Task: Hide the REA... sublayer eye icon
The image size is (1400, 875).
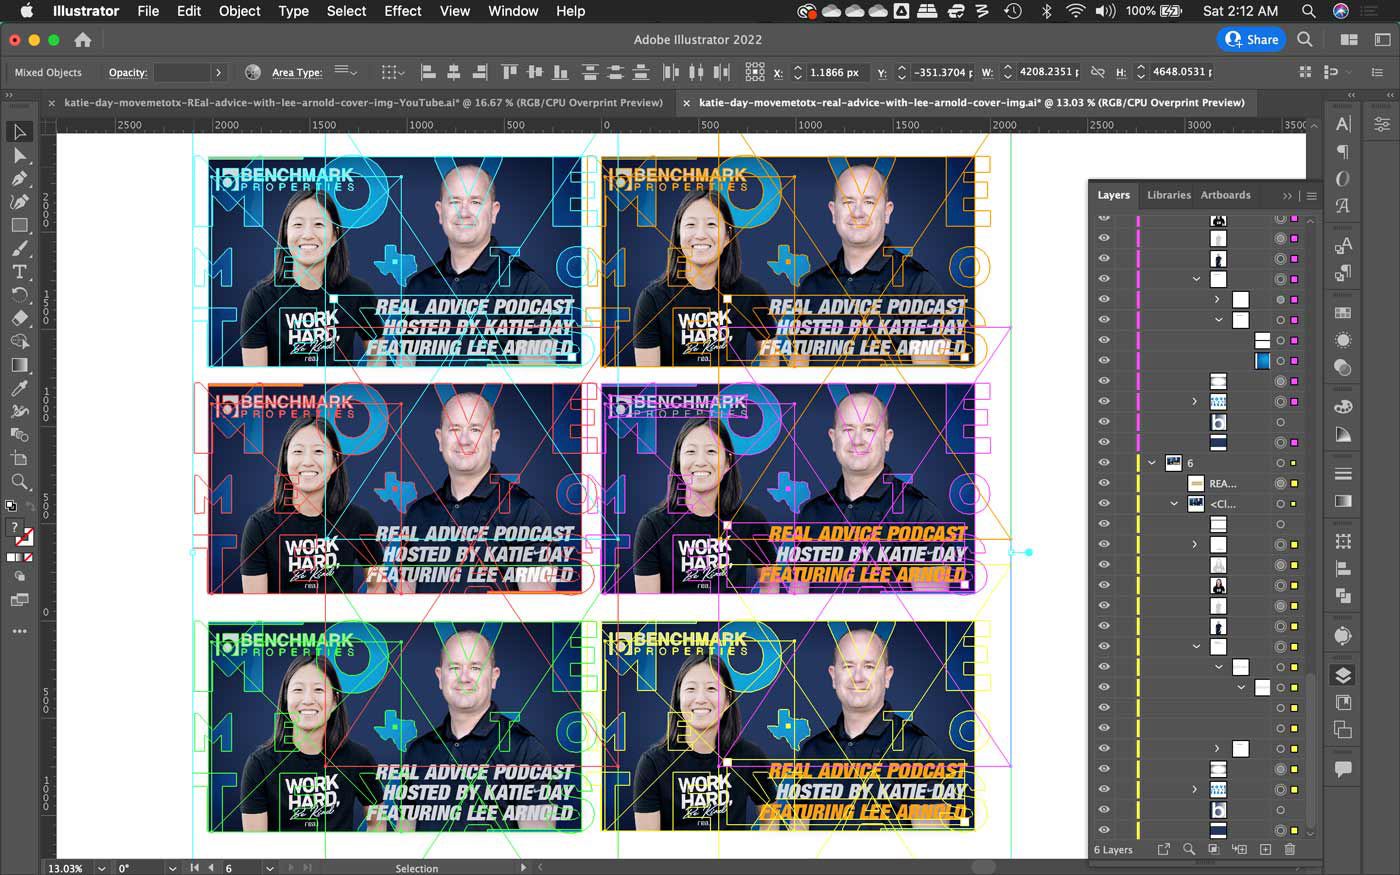Action: click(x=1104, y=483)
